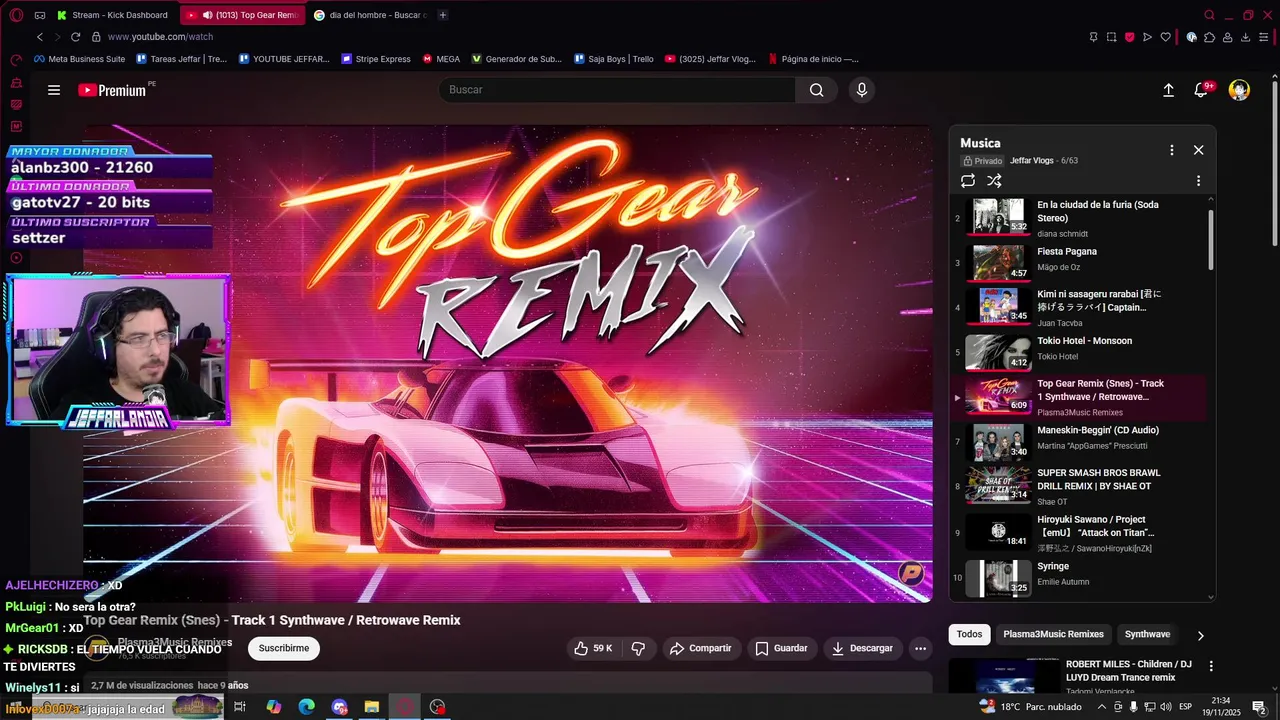Open options for Robert Miles Children video
Viewport: 1280px width, 720px height.
(x=1211, y=666)
